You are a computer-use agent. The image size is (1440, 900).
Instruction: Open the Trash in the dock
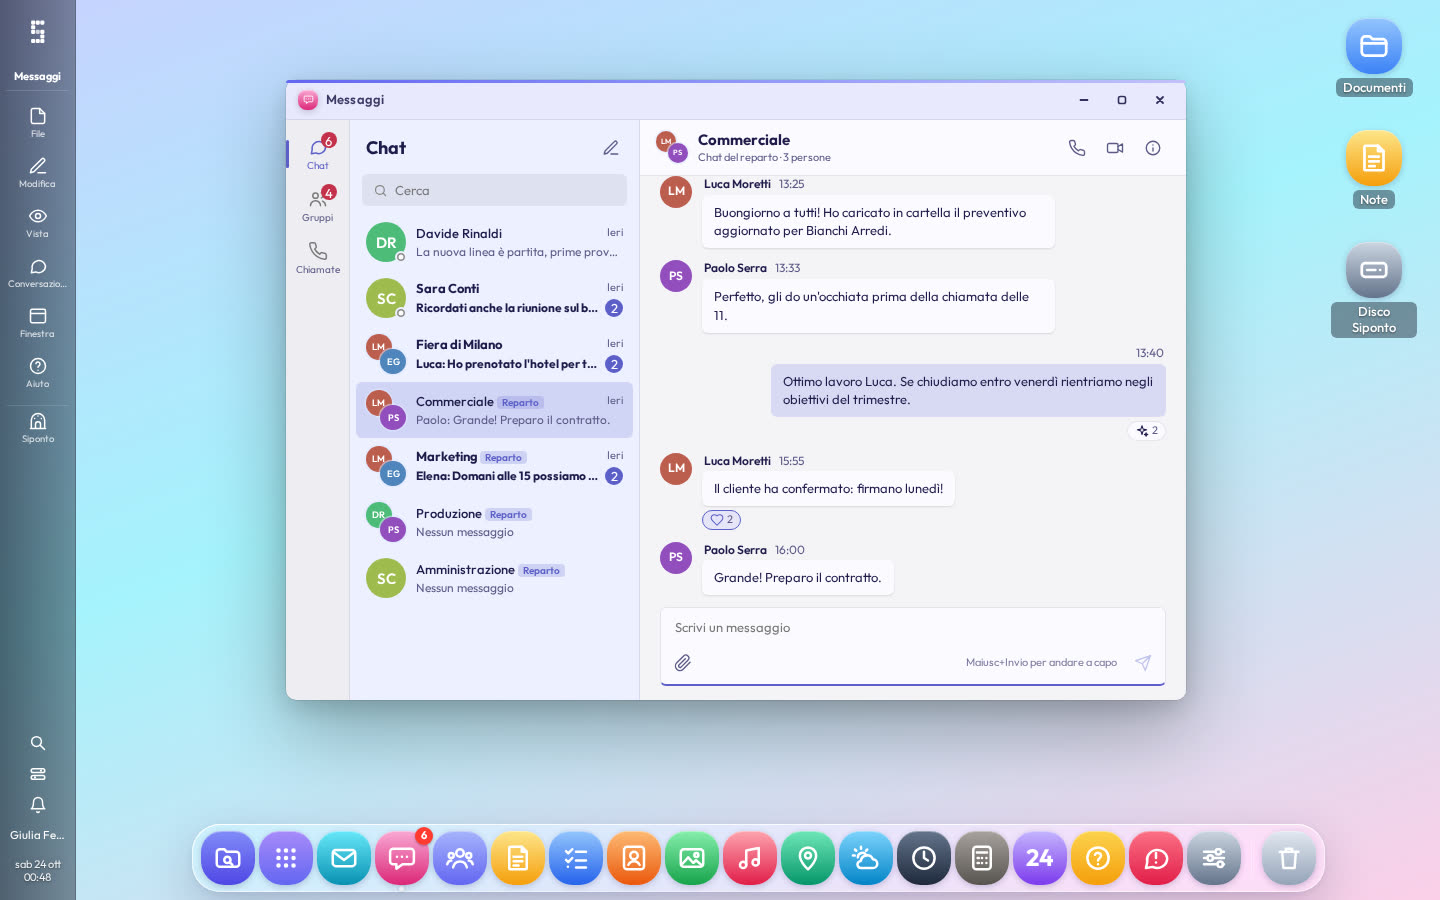click(1289, 858)
